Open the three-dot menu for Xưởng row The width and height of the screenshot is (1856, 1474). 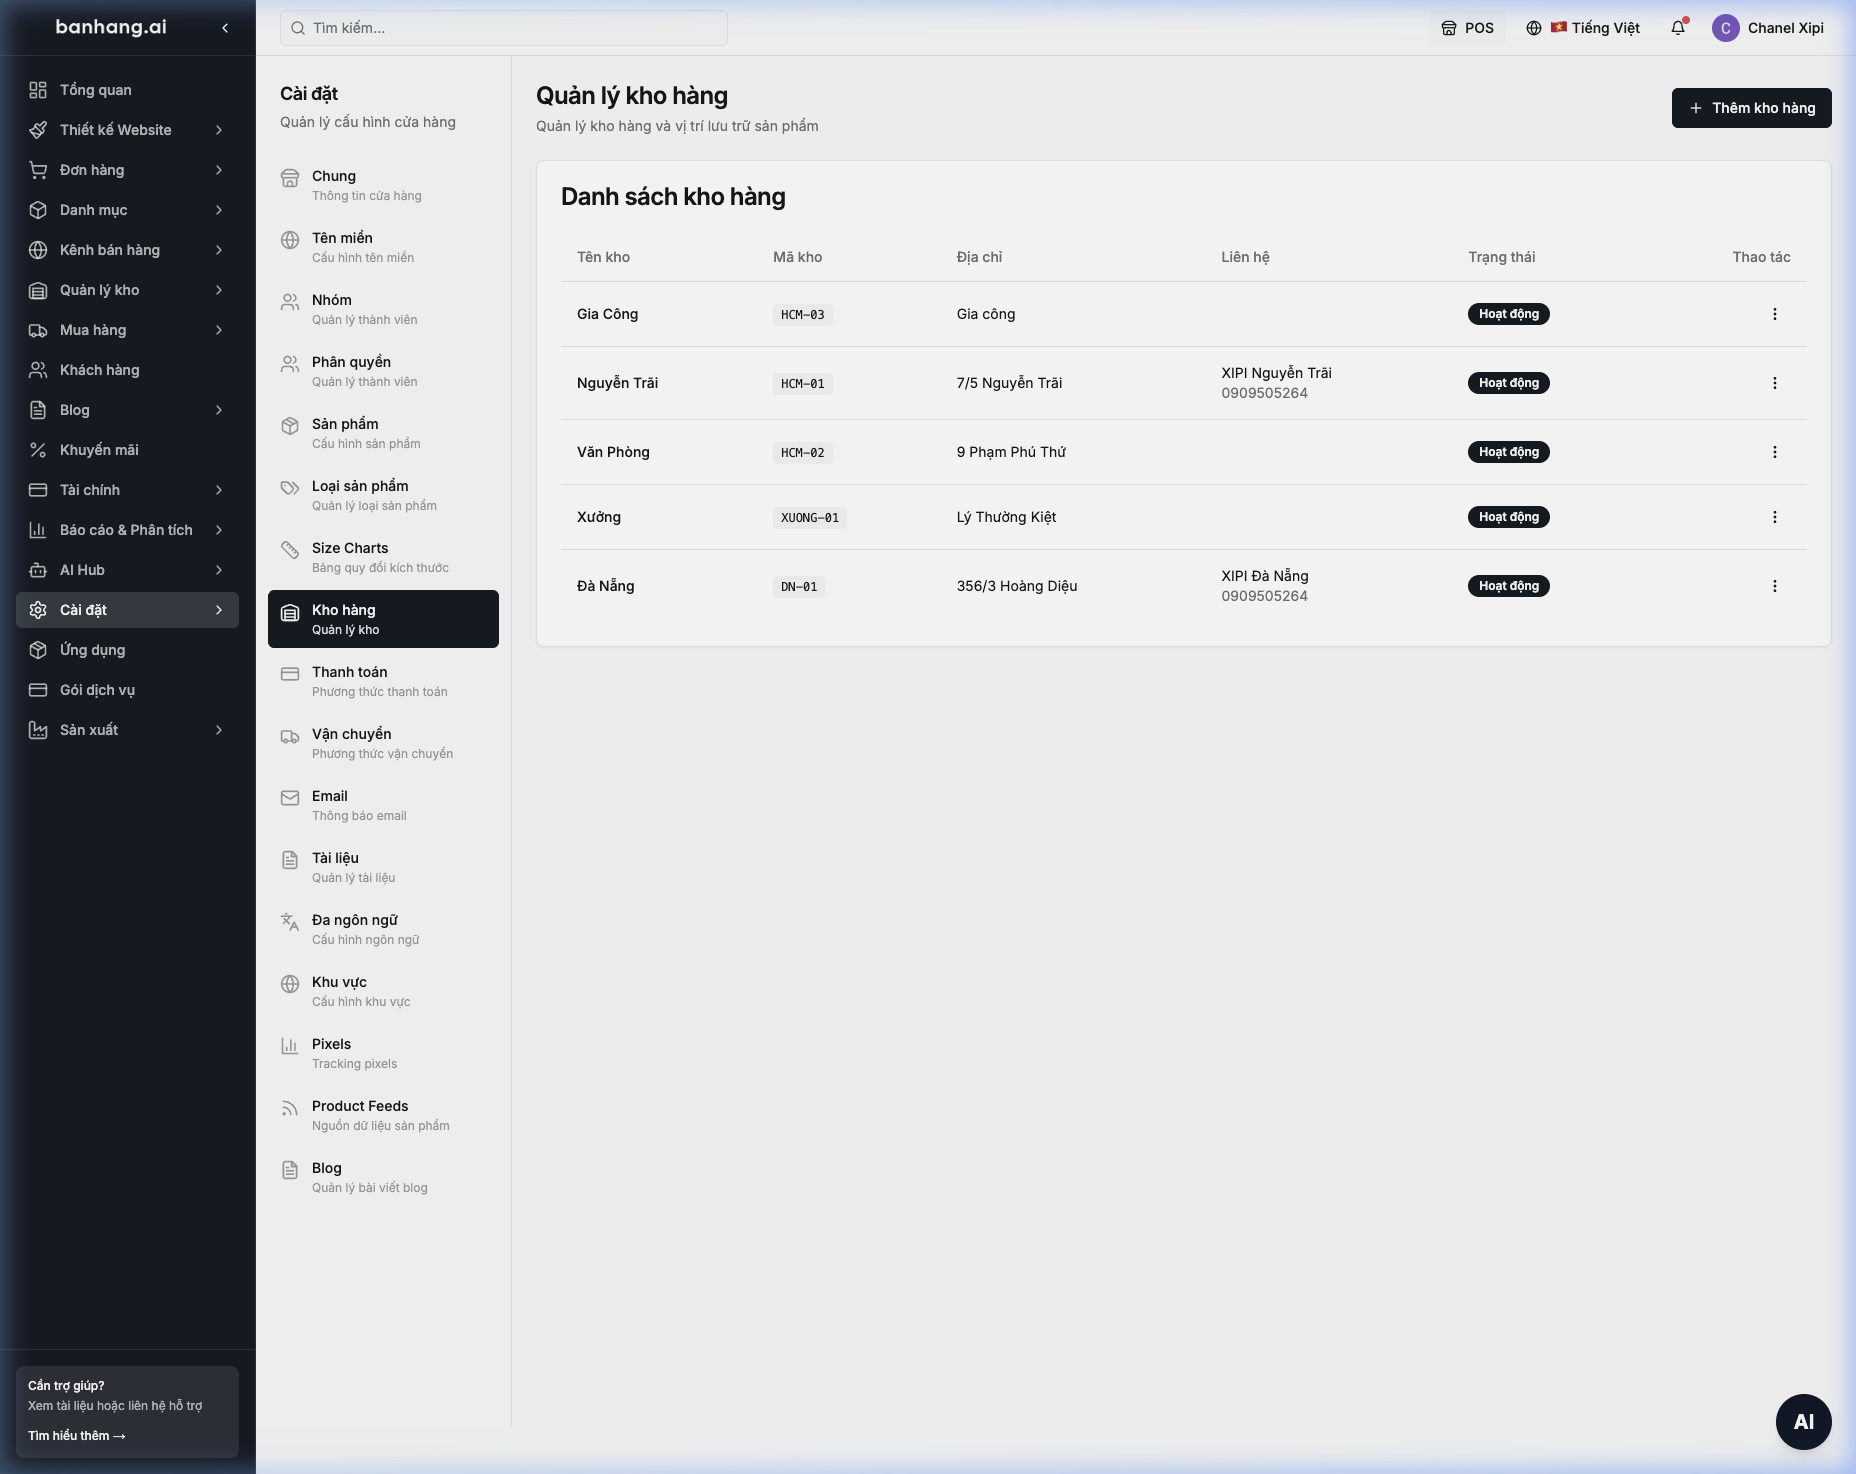[x=1774, y=517]
